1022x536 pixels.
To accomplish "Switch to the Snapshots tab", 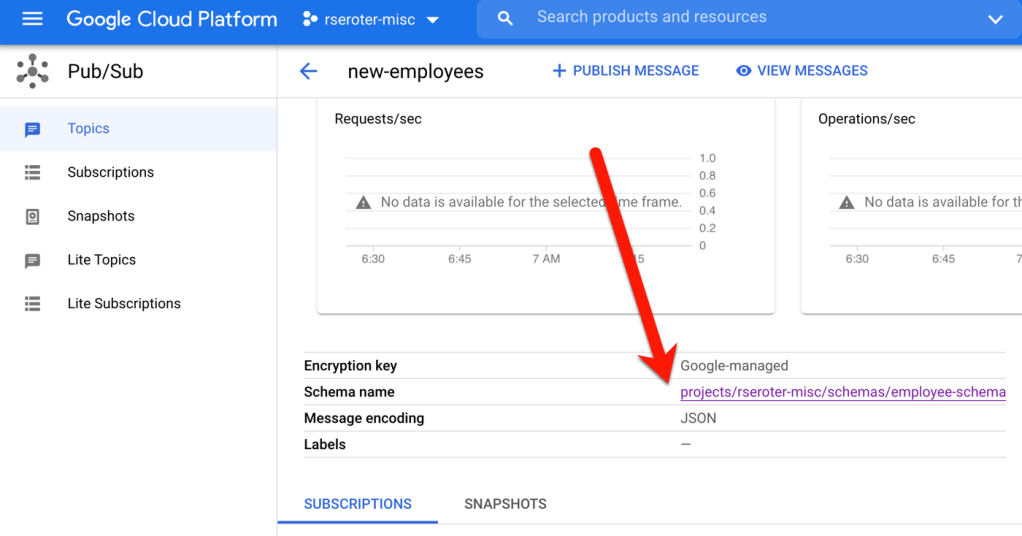I will click(505, 504).
